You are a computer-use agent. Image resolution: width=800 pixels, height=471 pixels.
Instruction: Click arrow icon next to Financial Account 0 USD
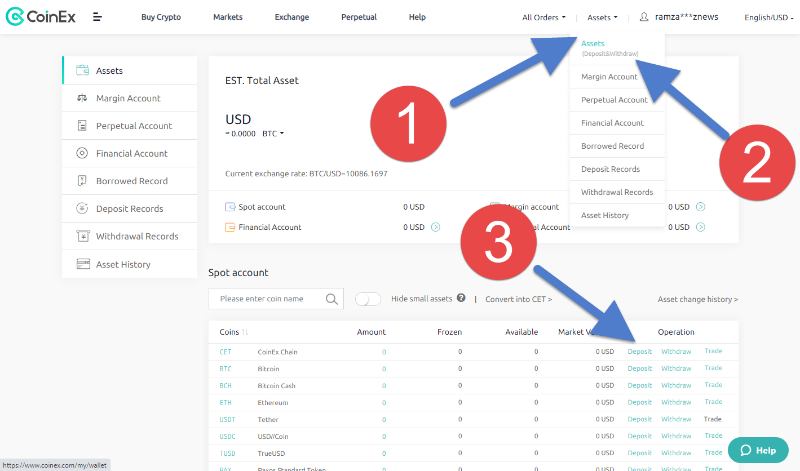435,227
